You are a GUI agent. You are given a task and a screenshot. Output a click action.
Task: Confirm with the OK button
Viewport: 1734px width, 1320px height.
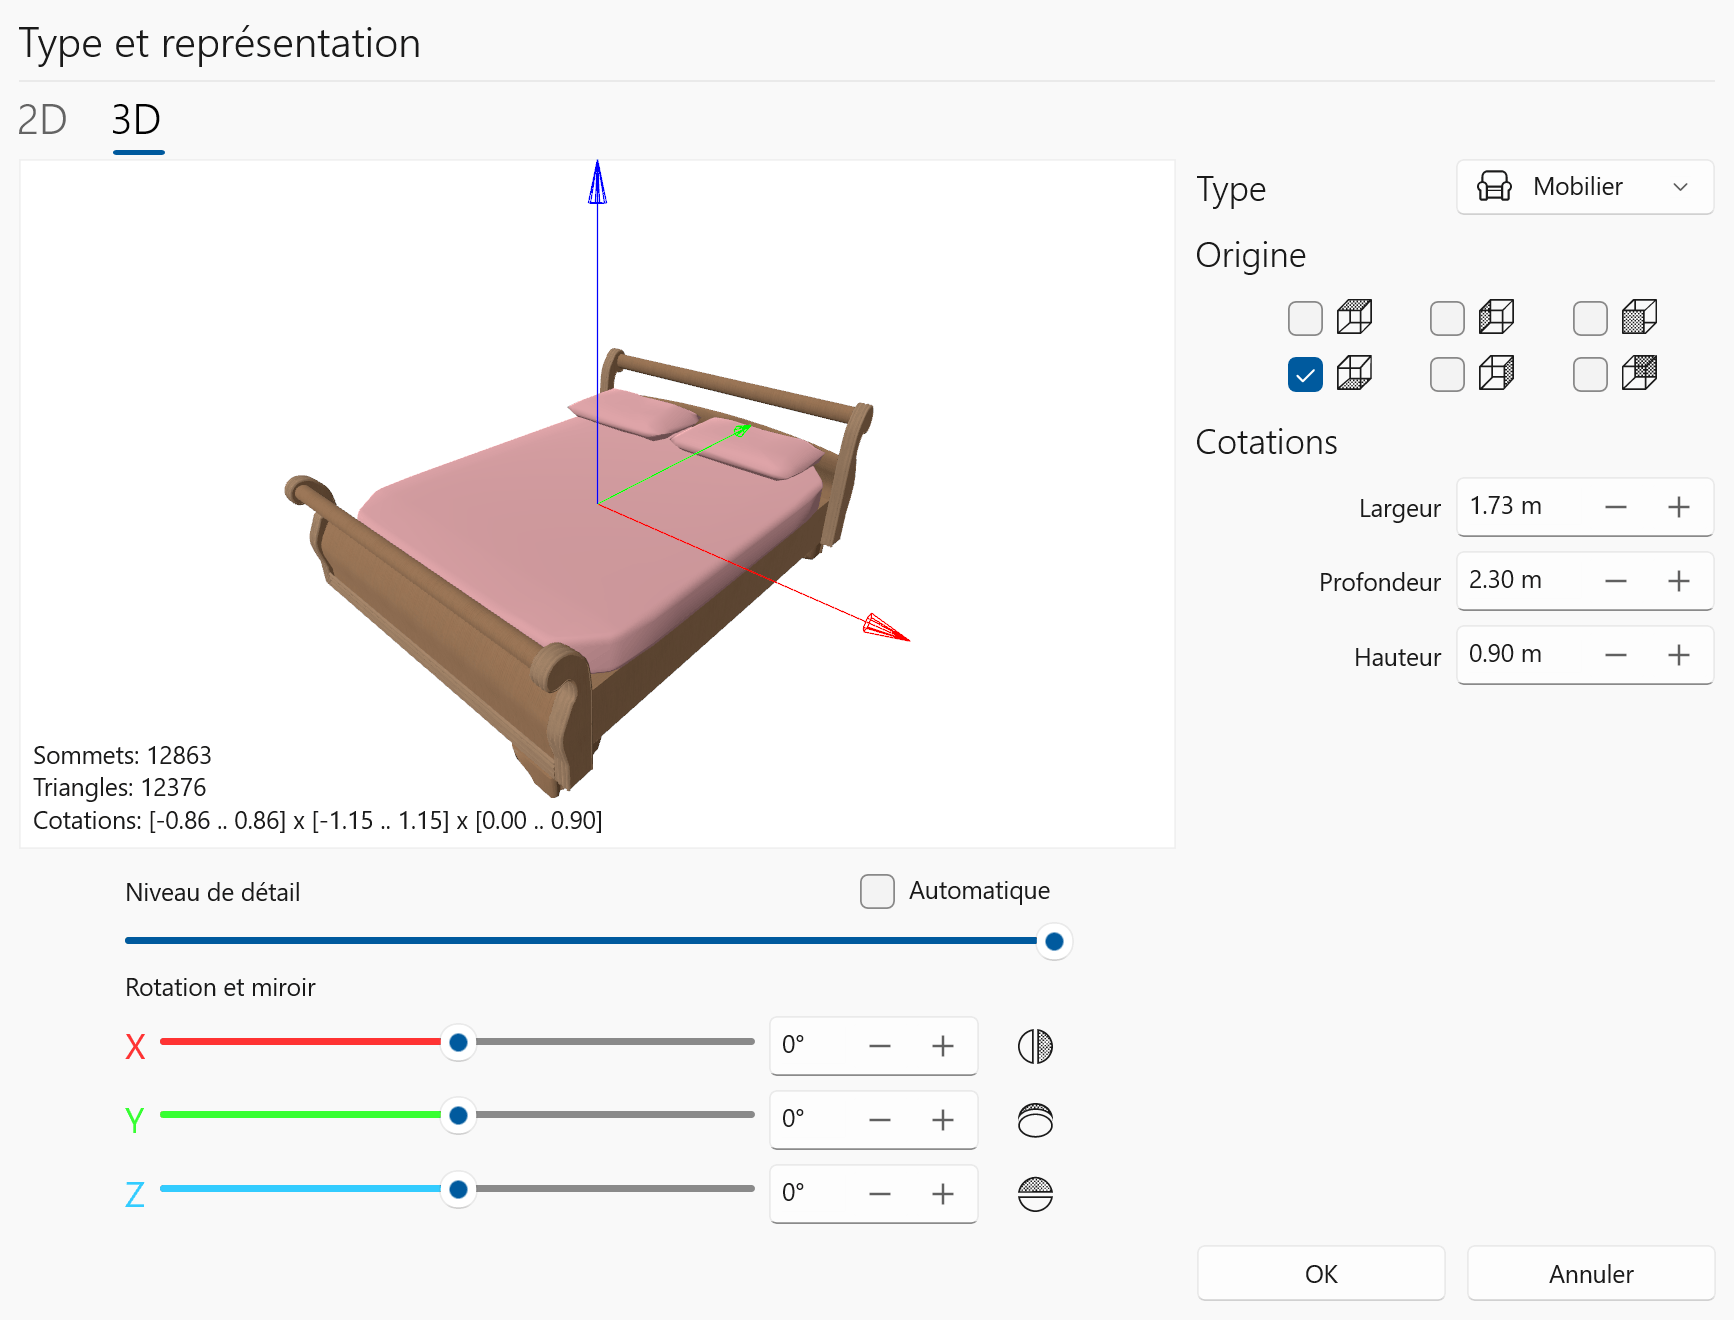coord(1320,1273)
